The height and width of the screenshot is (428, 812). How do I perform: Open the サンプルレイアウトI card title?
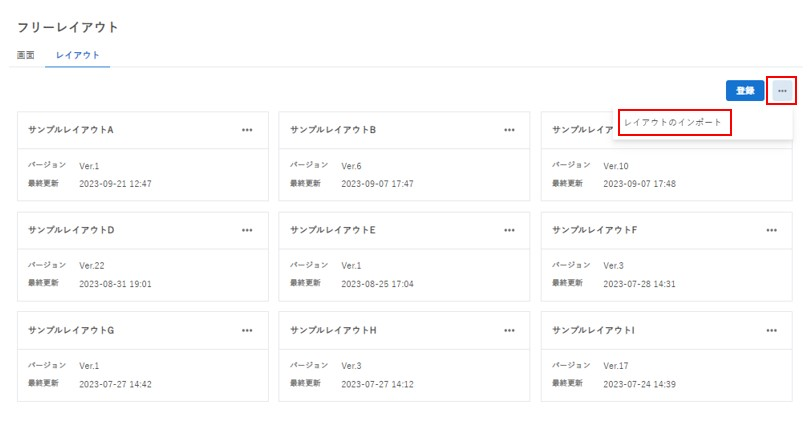[593, 330]
